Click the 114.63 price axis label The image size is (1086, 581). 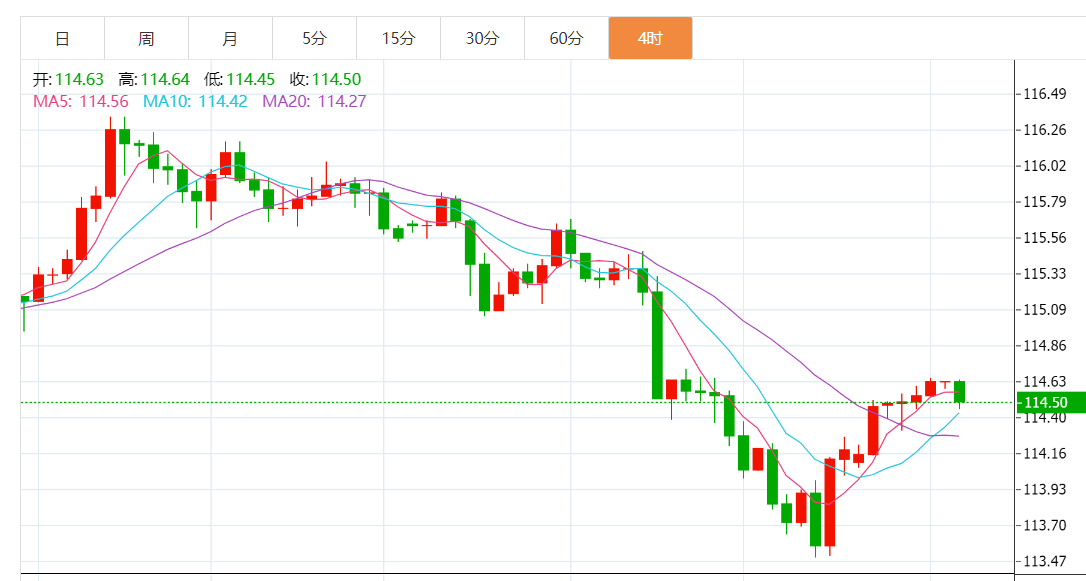pyautogui.click(x=1047, y=382)
